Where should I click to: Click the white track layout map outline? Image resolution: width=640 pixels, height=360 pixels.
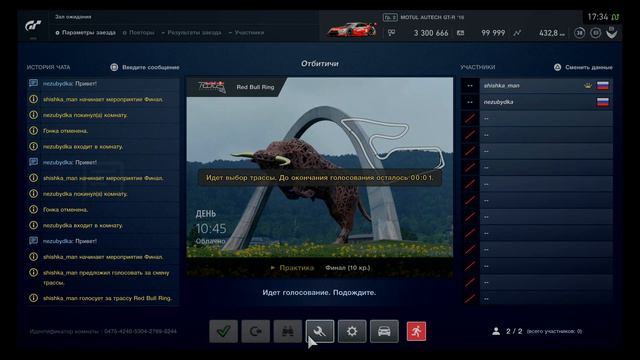pos(393,143)
